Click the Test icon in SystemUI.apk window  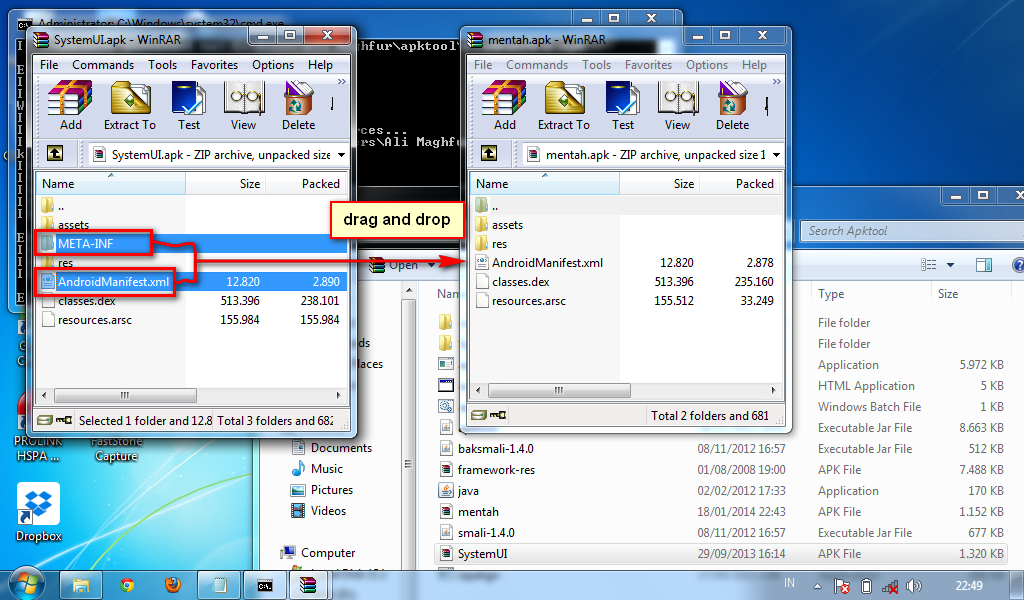191,103
